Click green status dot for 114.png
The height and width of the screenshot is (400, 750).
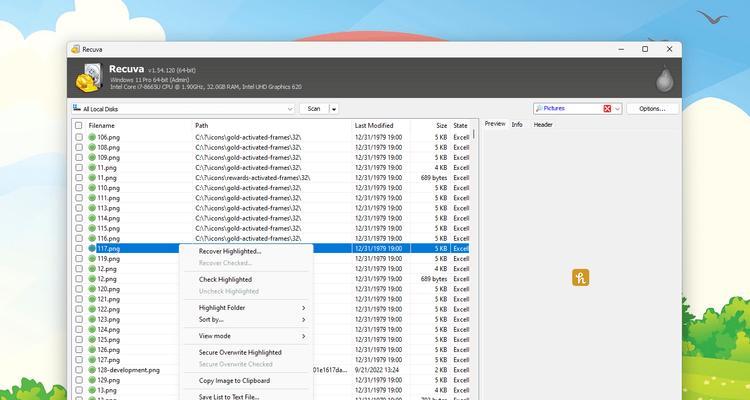tap(92, 218)
